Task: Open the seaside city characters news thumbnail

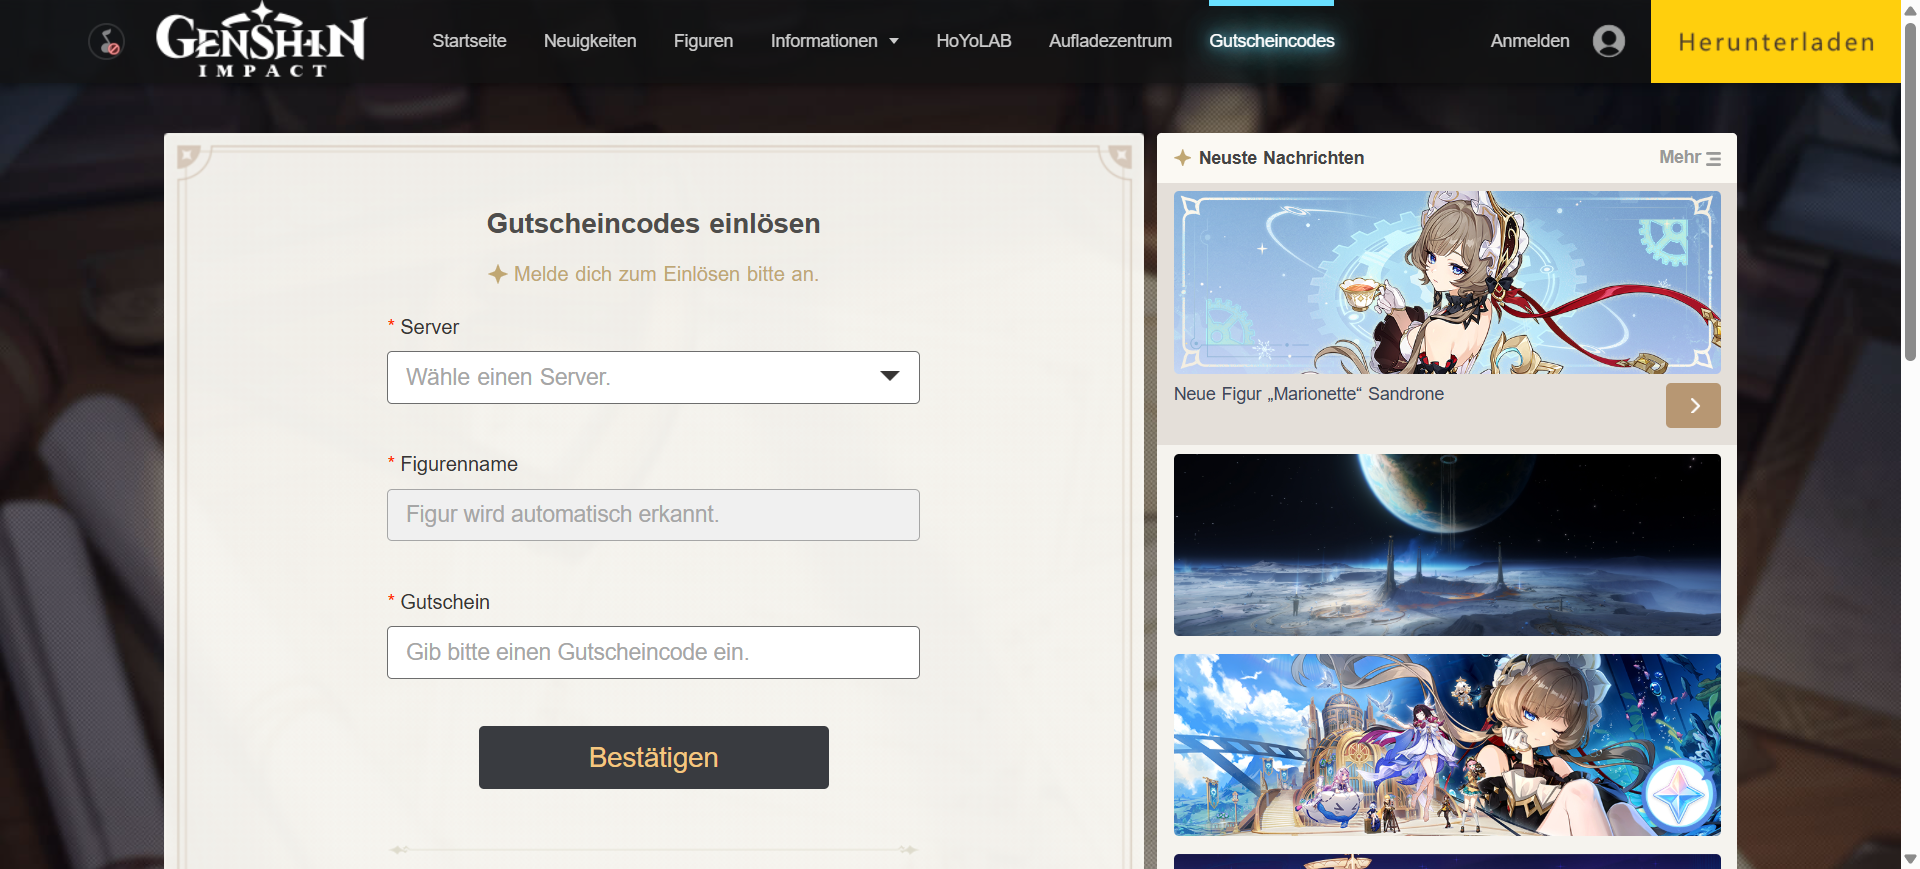Action: click(1447, 745)
